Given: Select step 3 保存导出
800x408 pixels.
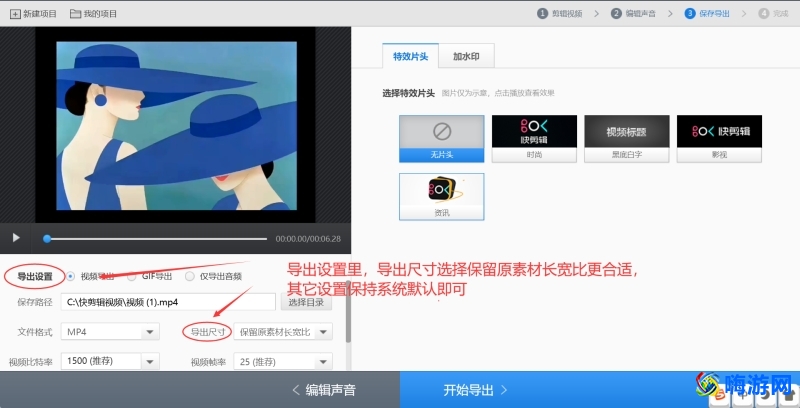Looking at the screenshot, I should point(707,14).
